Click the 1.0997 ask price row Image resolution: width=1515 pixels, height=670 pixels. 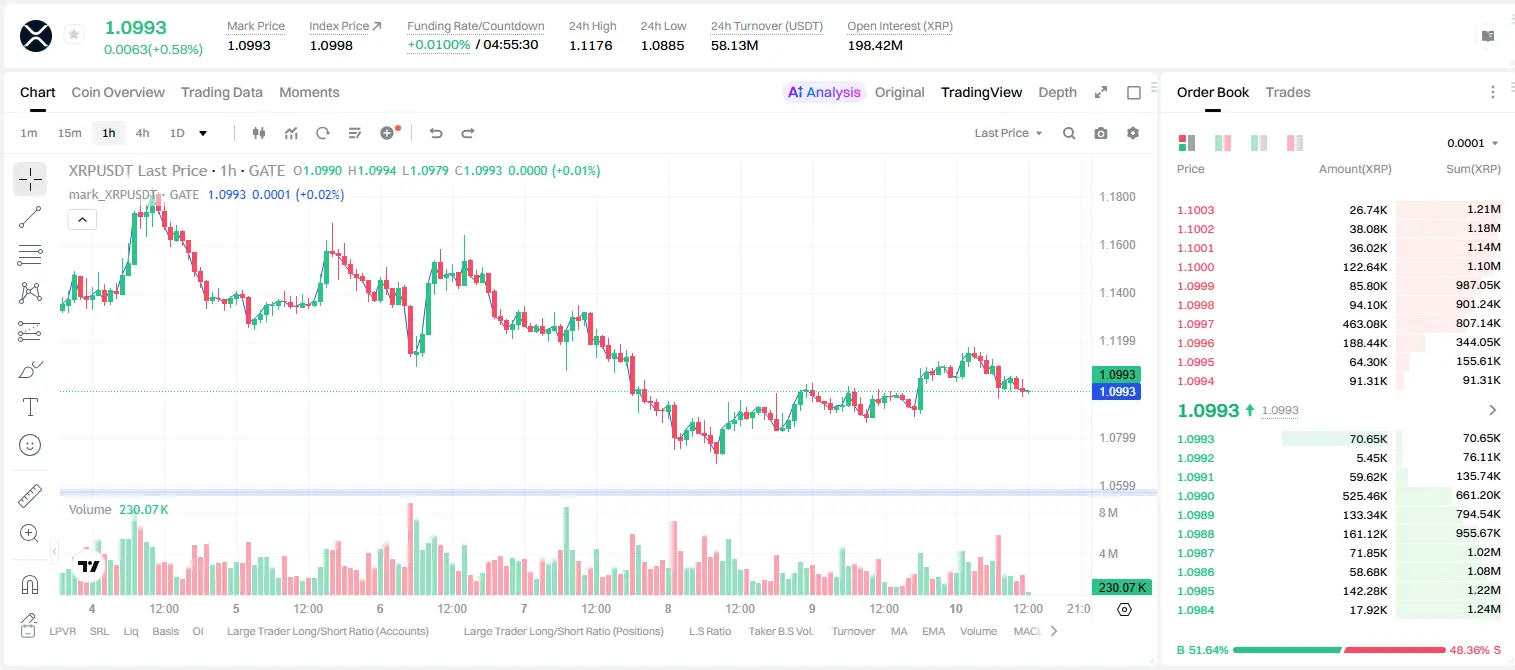pos(1338,324)
